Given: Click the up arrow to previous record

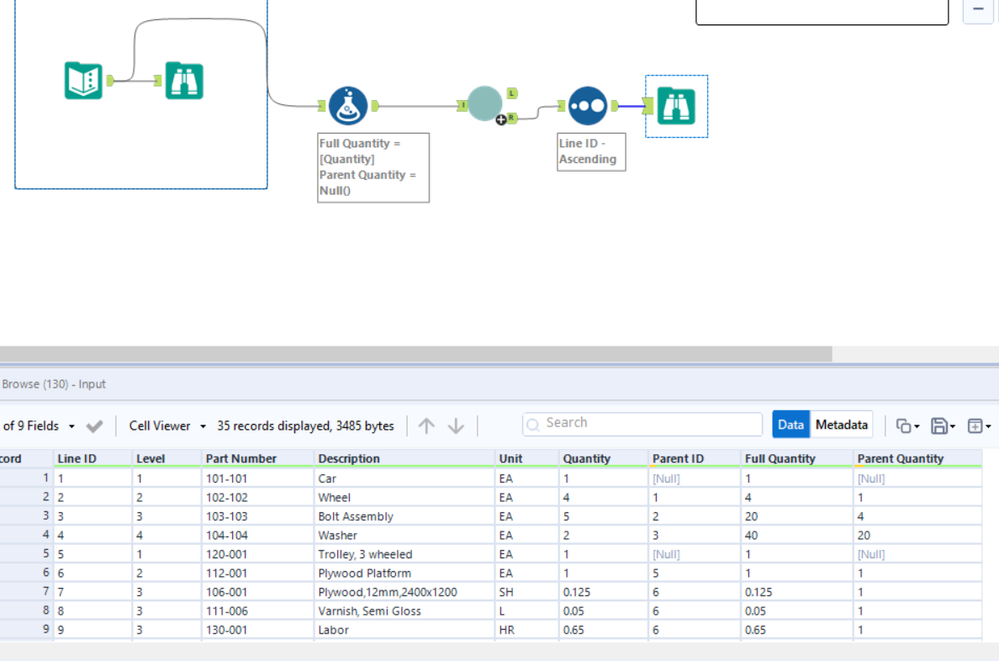Looking at the screenshot, I should pyautogui.click(x=427, y=426).
